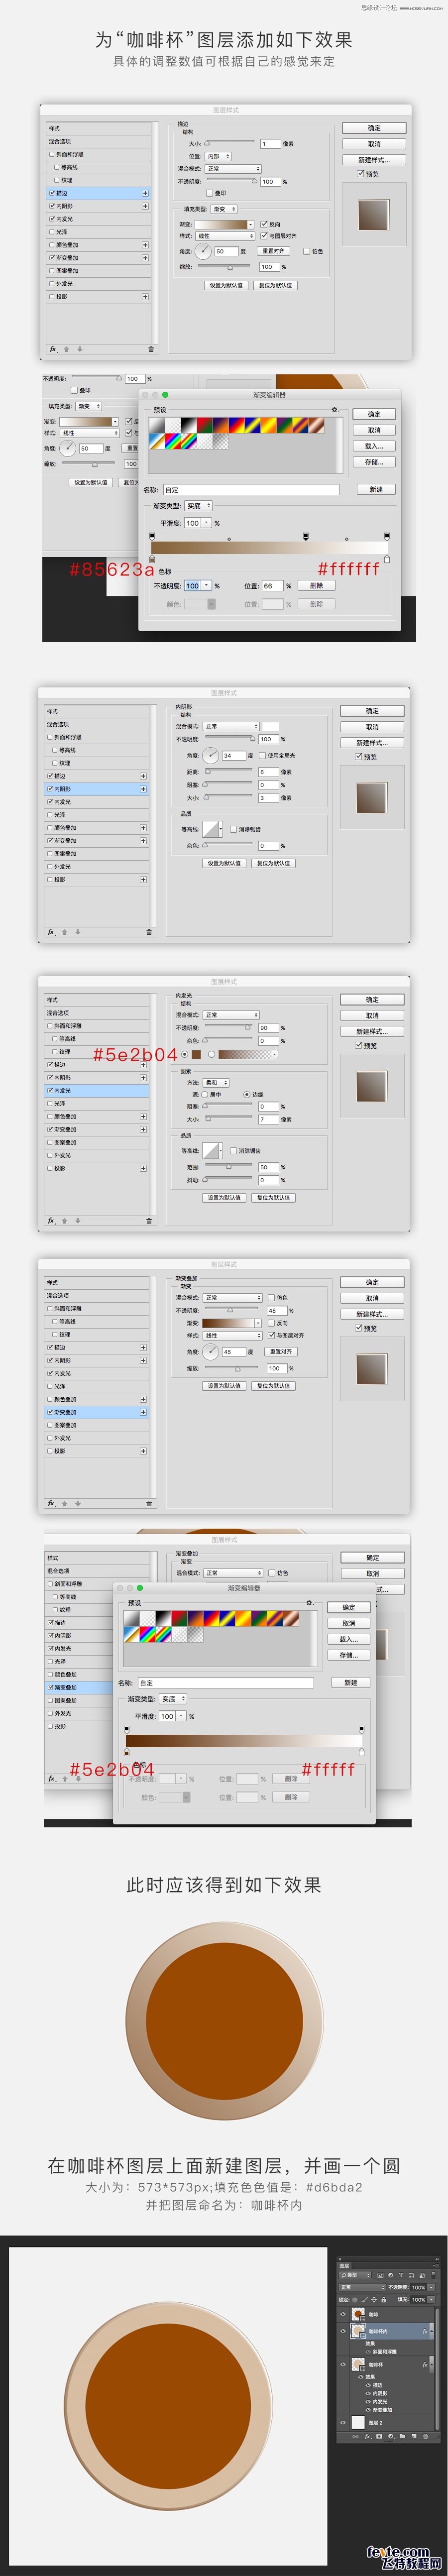
Task: Click the 图层 tab in the Layers panel
Action: pyautogui.click(x=345, y=2266)
